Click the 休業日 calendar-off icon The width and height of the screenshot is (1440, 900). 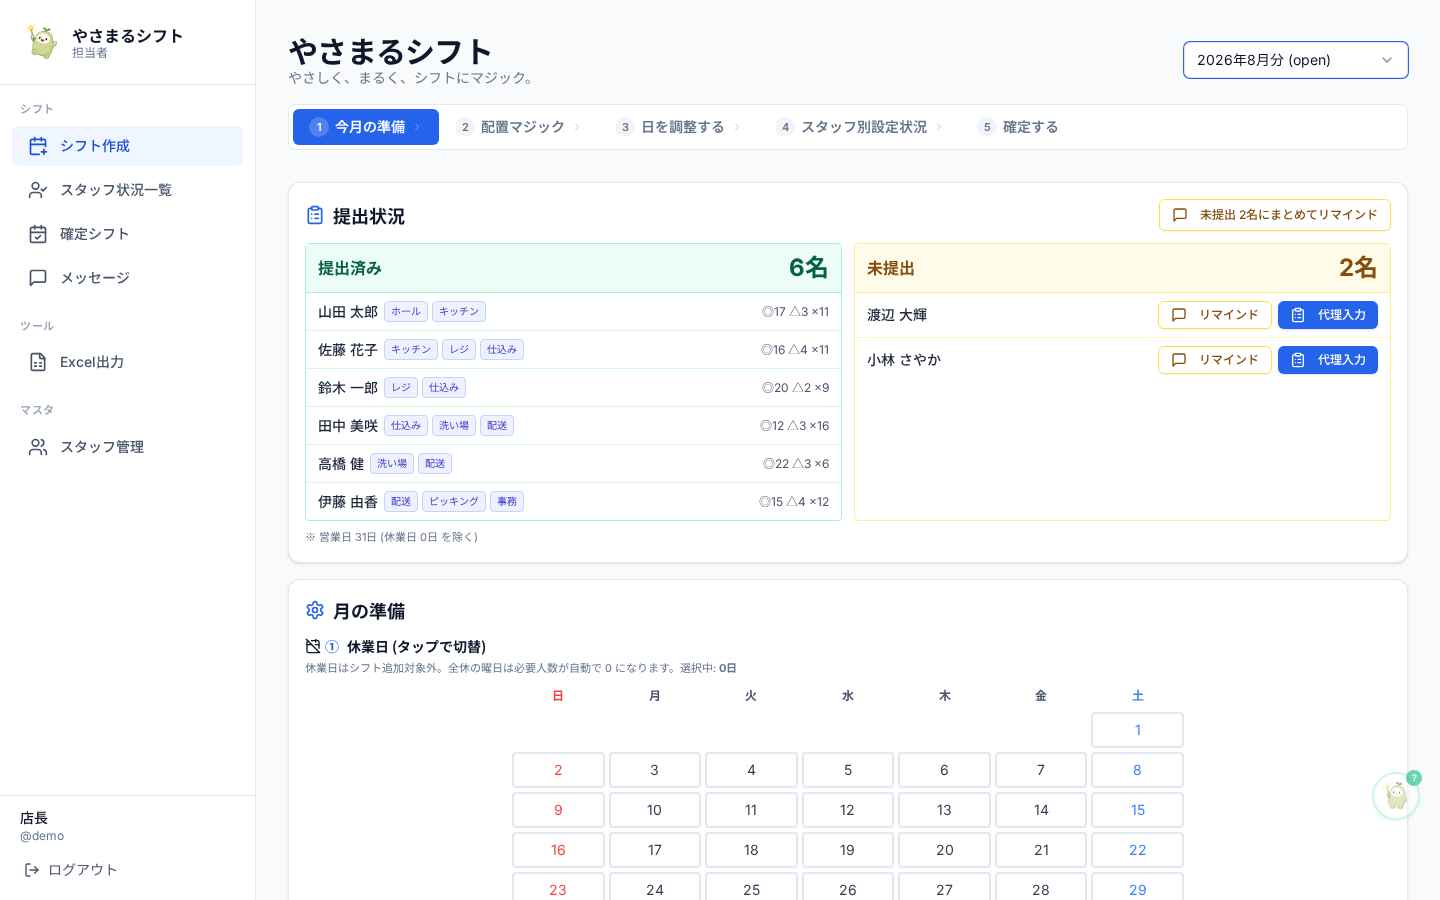pos(313,647)
